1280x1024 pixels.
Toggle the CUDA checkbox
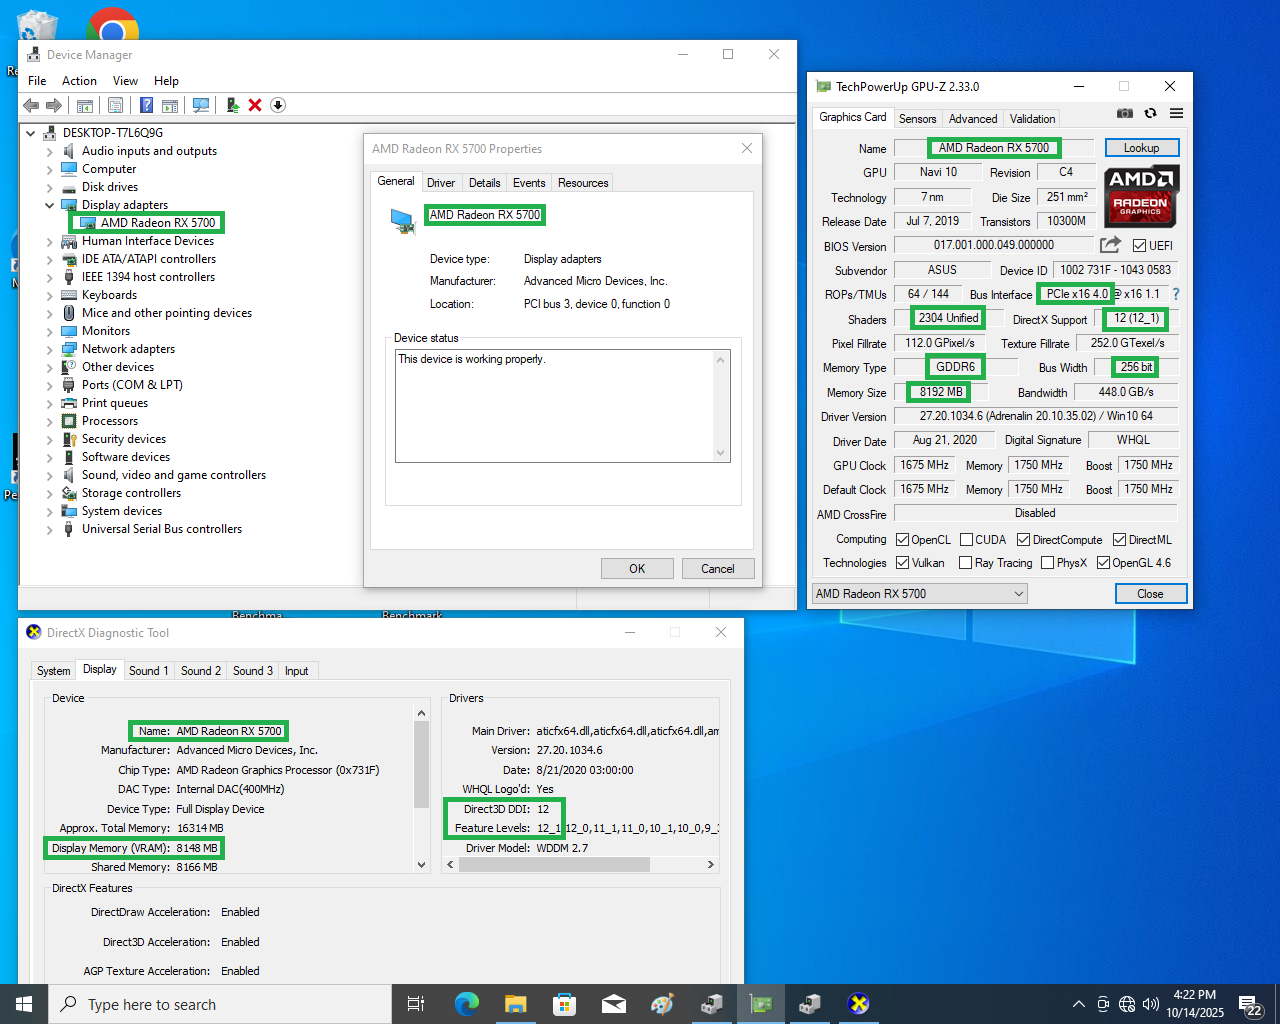[966, 540]
